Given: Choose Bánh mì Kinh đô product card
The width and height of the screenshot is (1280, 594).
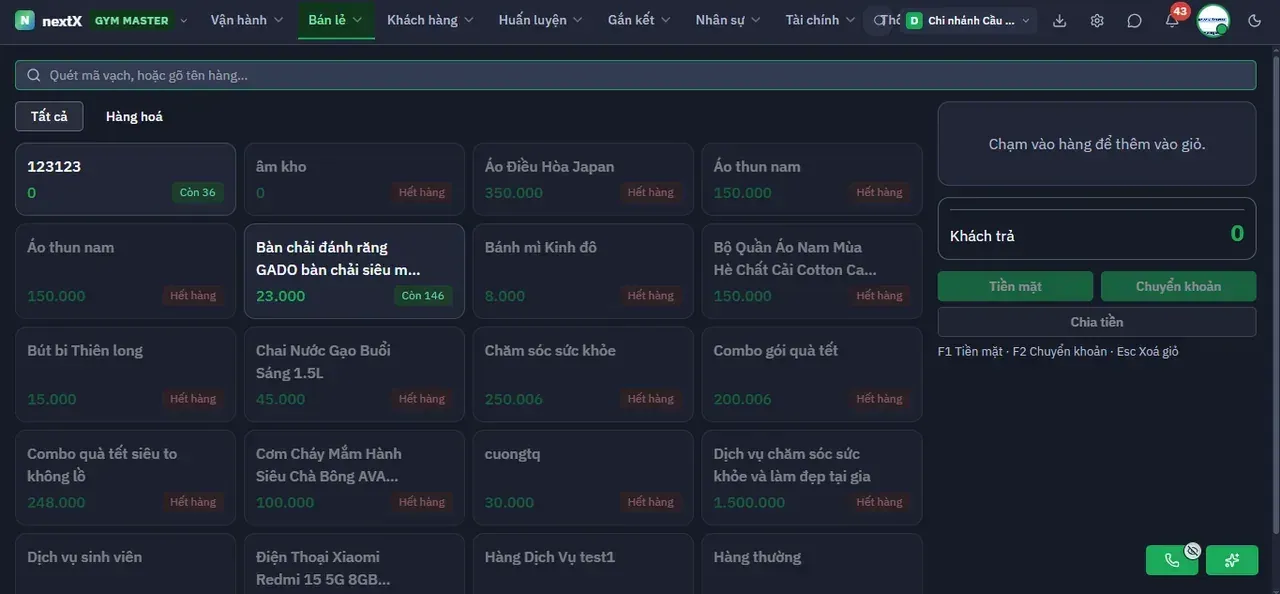Looking at the screenshot, I should 583,271.
